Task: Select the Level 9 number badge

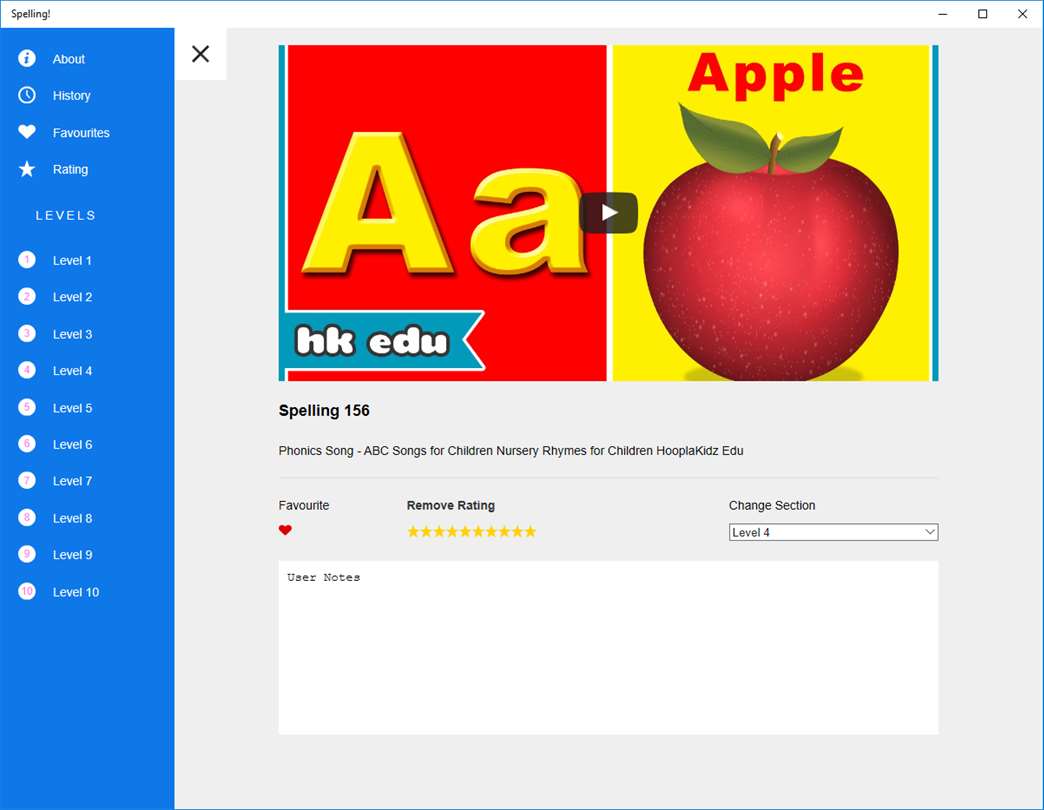Action: click(x=27, y=554)
